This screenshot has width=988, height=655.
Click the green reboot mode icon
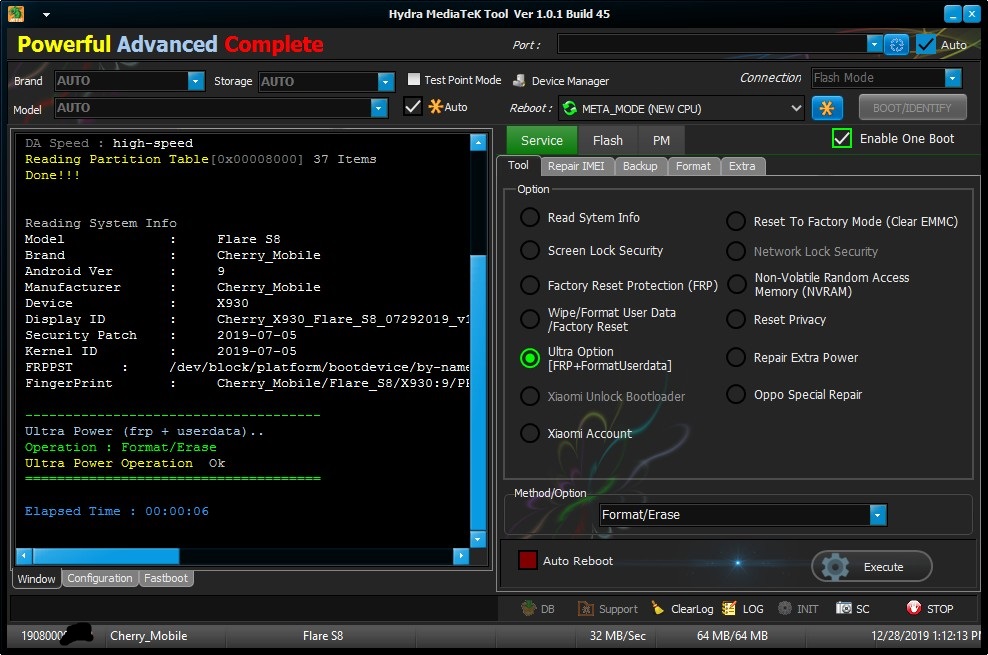pyautogui.click(x=570, y=108)
